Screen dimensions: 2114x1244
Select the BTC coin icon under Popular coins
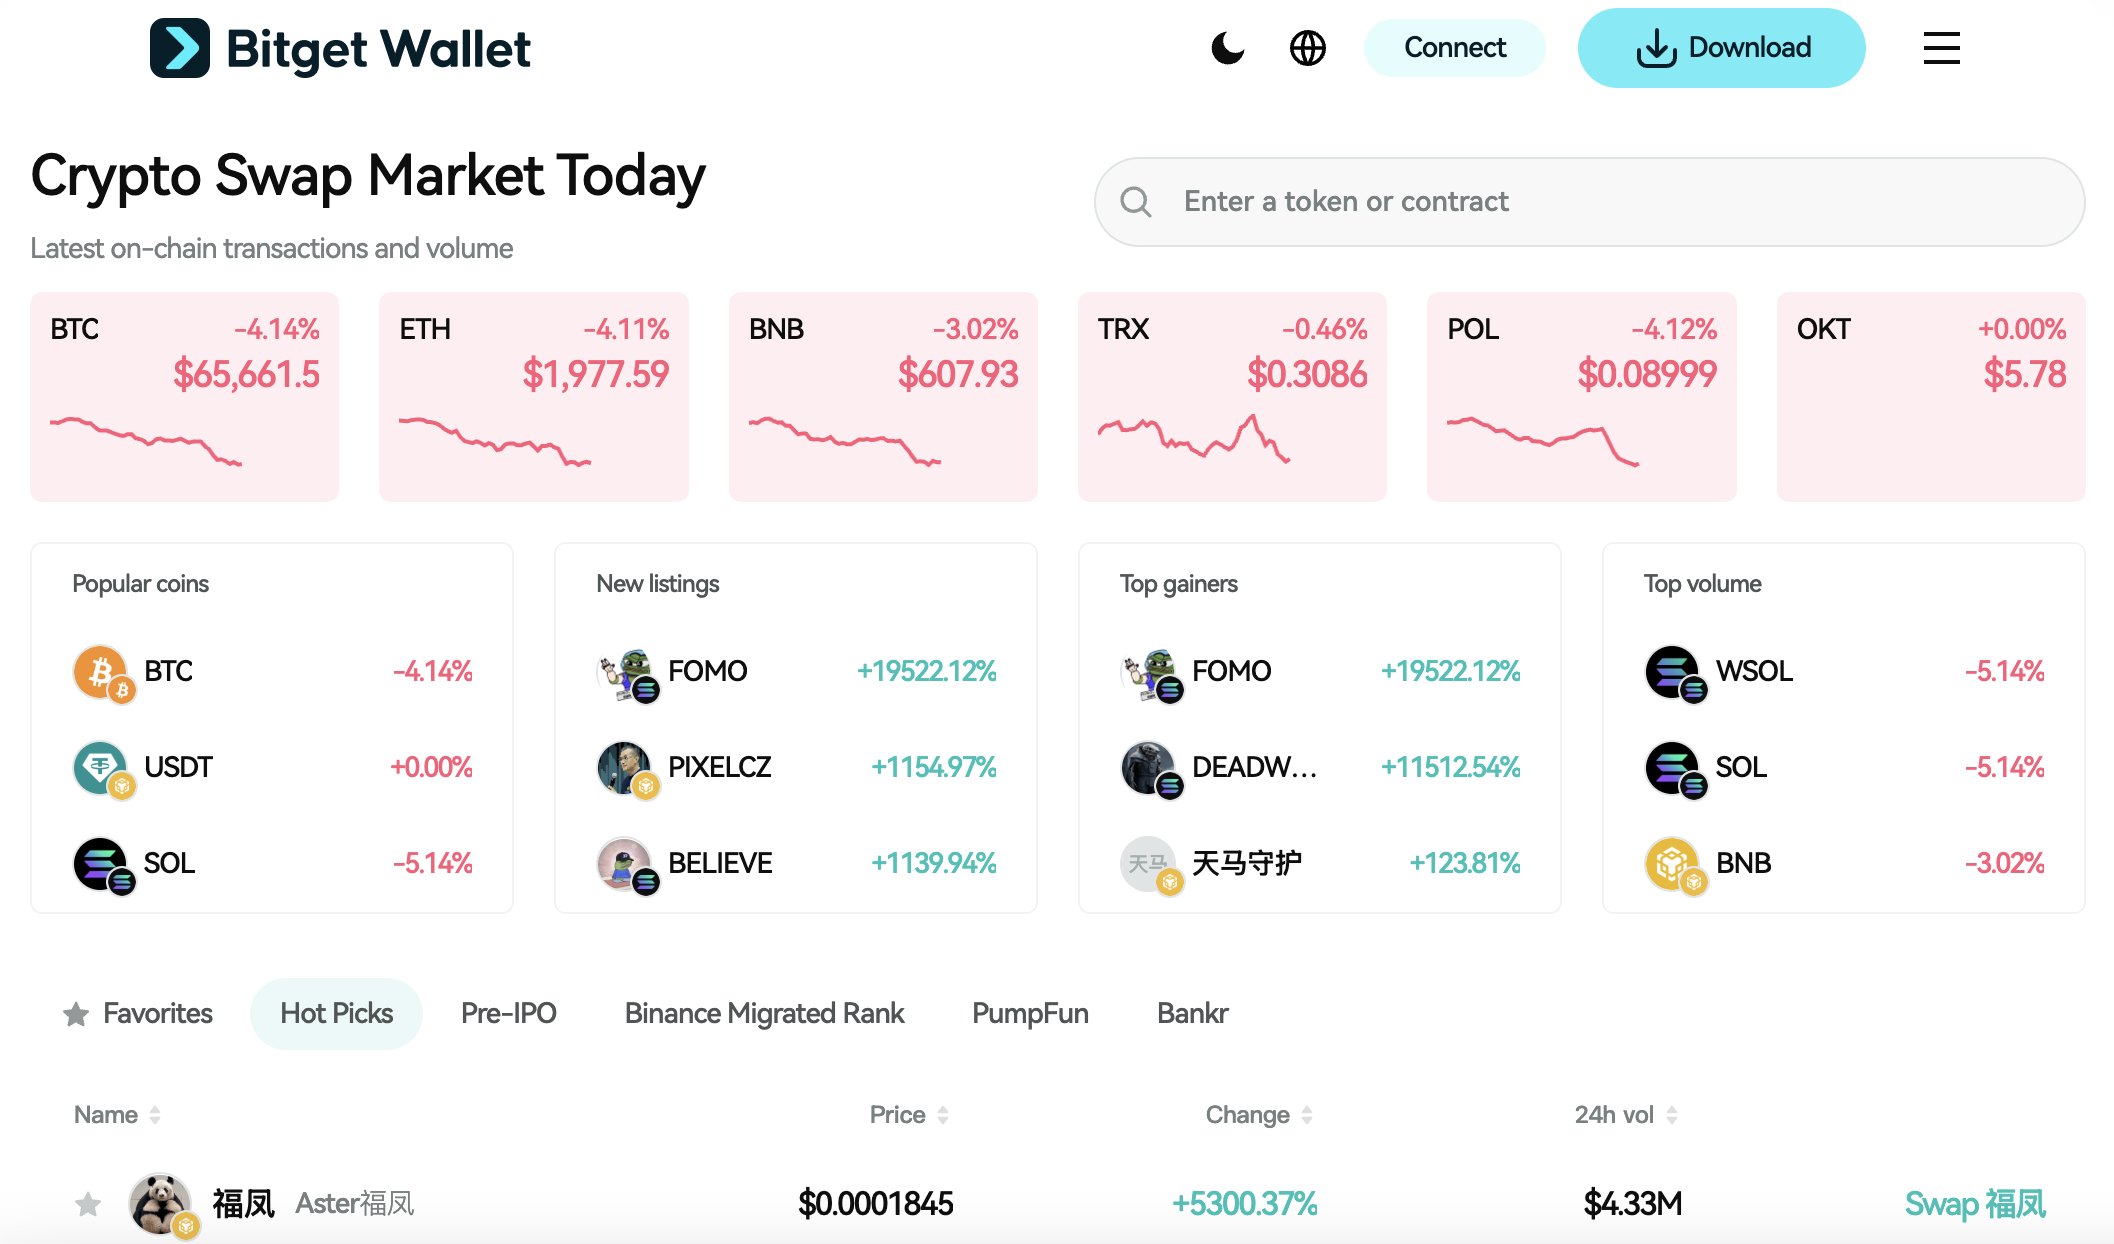103,671
